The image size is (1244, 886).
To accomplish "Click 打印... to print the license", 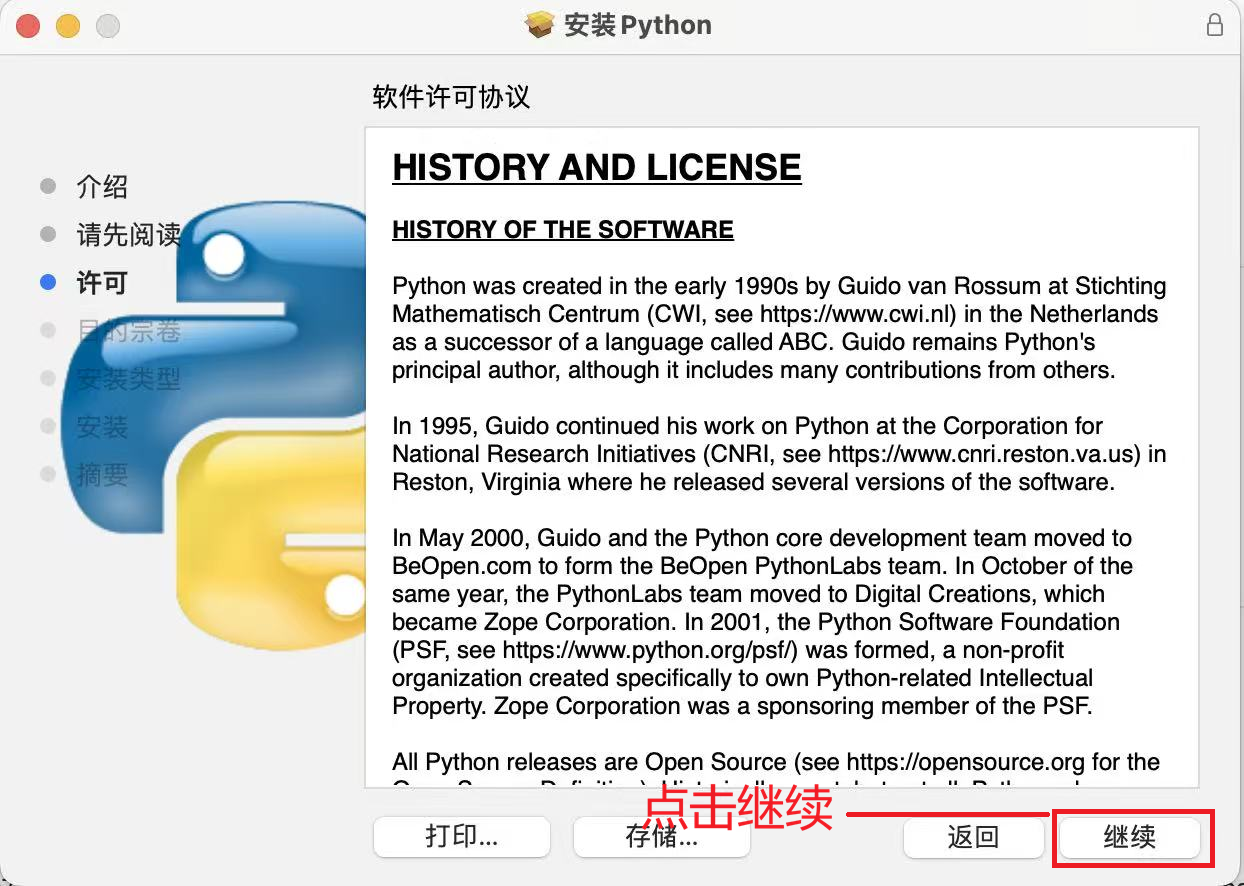I will click(x=461, y=838).
